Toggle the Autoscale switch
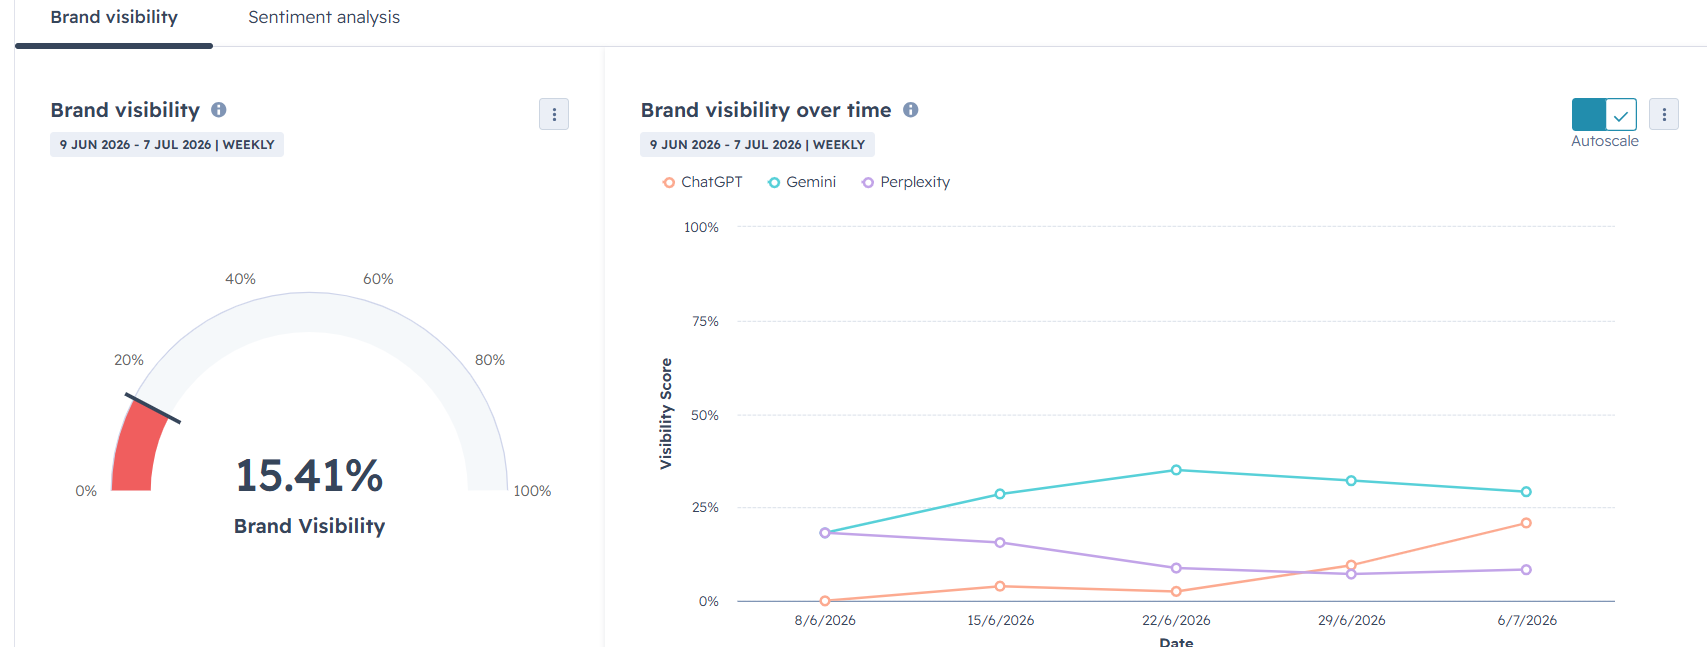Image resolution: width=1707 pixels, height=647 pixels. point(1604,114)
